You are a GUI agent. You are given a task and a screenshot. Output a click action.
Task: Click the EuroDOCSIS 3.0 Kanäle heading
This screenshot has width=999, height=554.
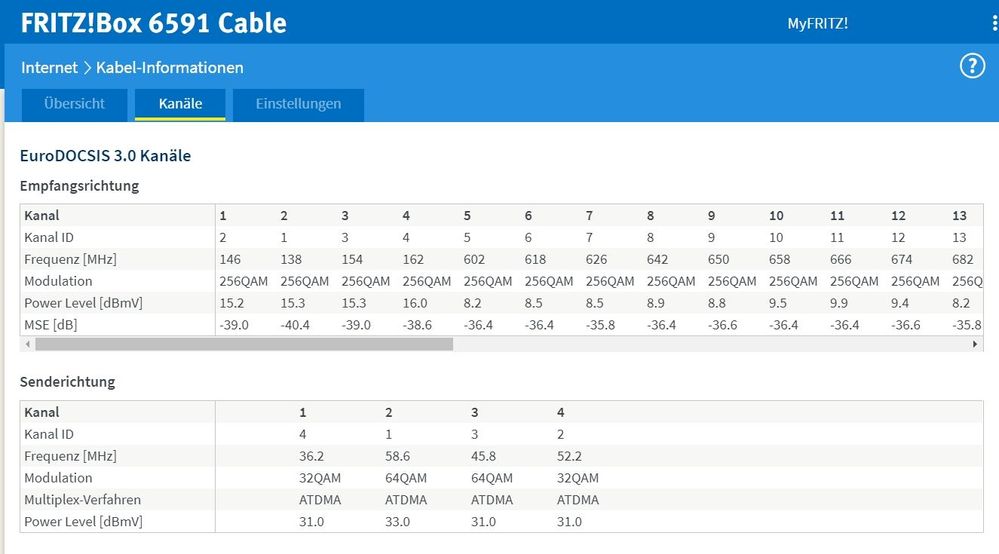[x=105, y=156]
